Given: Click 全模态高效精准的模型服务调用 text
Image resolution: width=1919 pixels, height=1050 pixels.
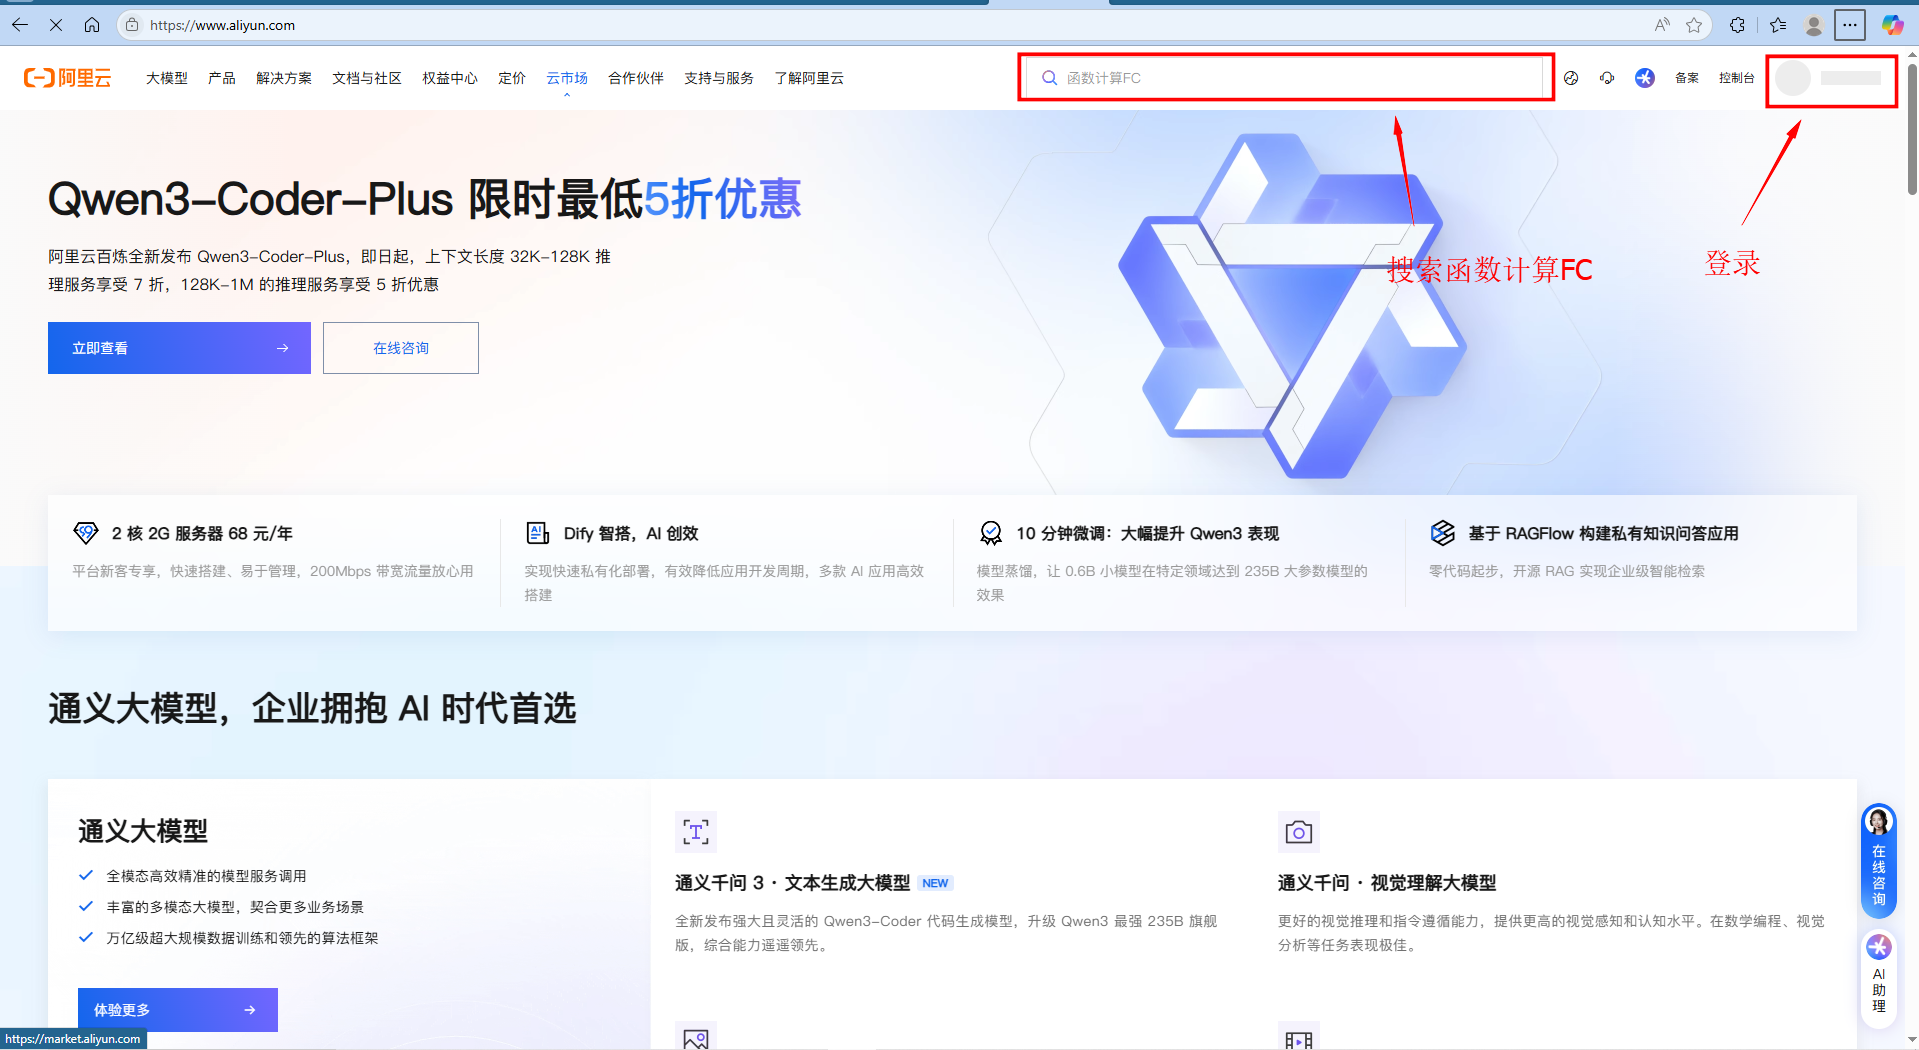Looking at the screenshot, I should (x=206, y=876).
